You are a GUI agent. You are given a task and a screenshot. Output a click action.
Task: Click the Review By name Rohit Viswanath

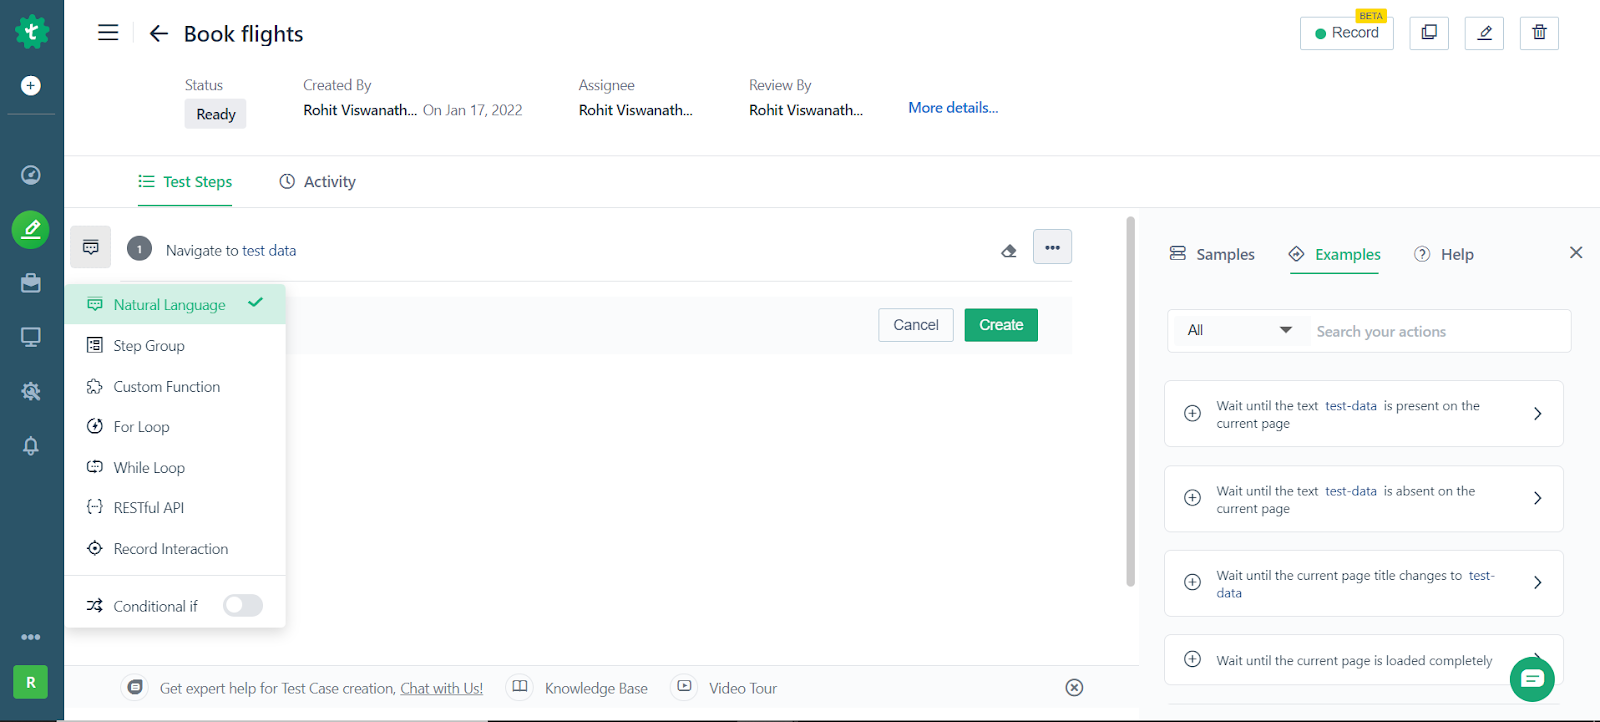coord(806,110)
